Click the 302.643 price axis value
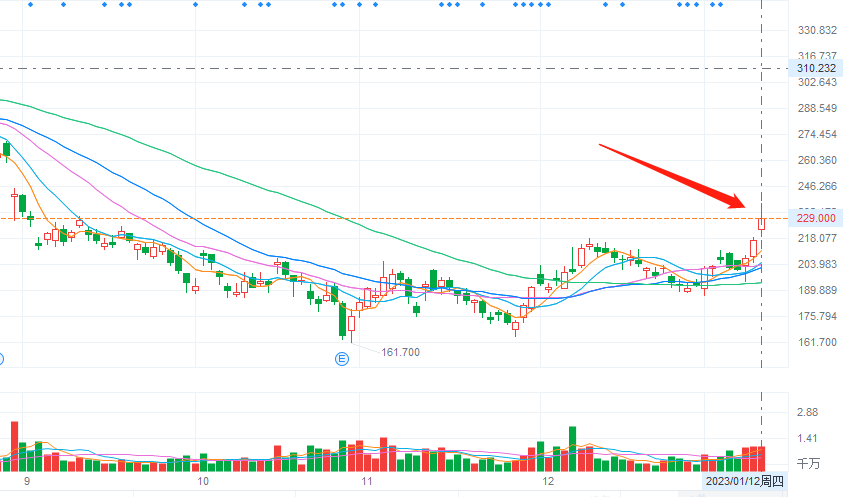Screen dimensions: 843x497 (817, 82)
